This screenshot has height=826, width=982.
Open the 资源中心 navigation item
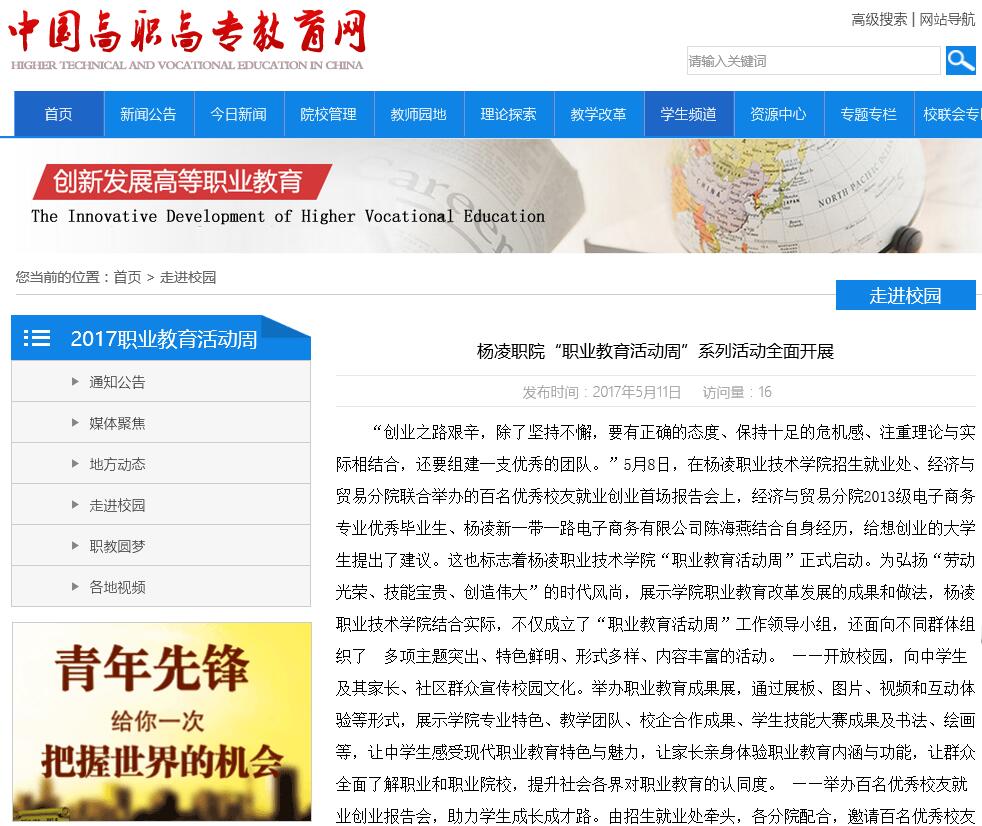[778, 114]
